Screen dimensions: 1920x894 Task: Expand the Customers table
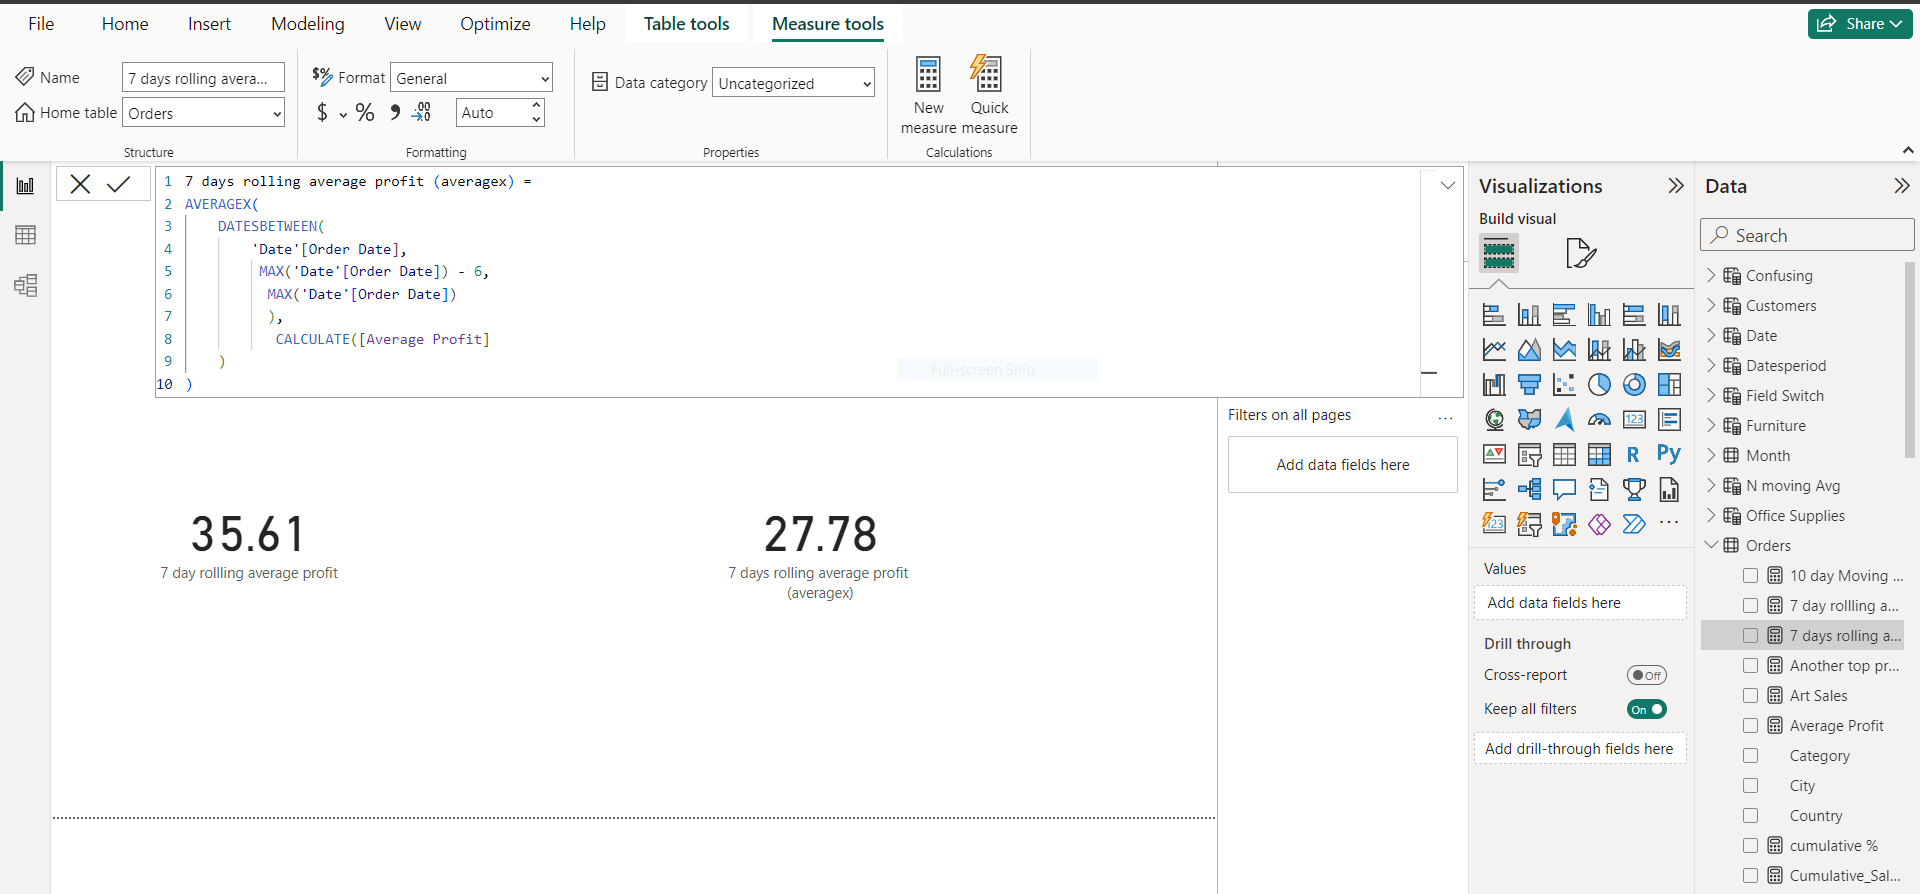click(1711, 306)
